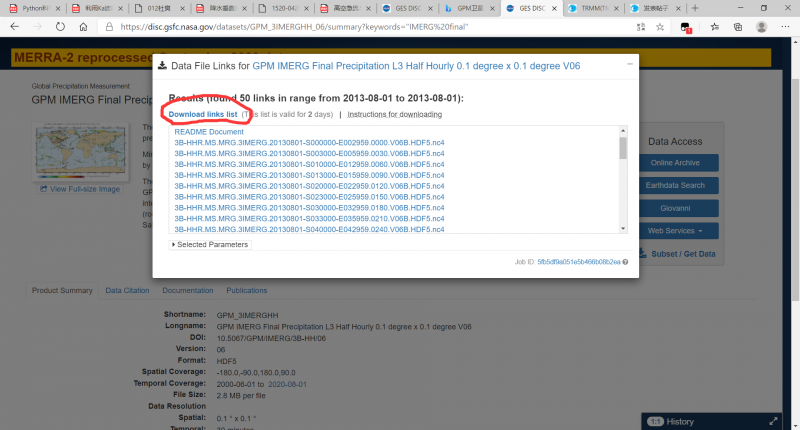Open the browser home page
The width and height of the screenshot is (800, 430).
click(x=83, y=27)
